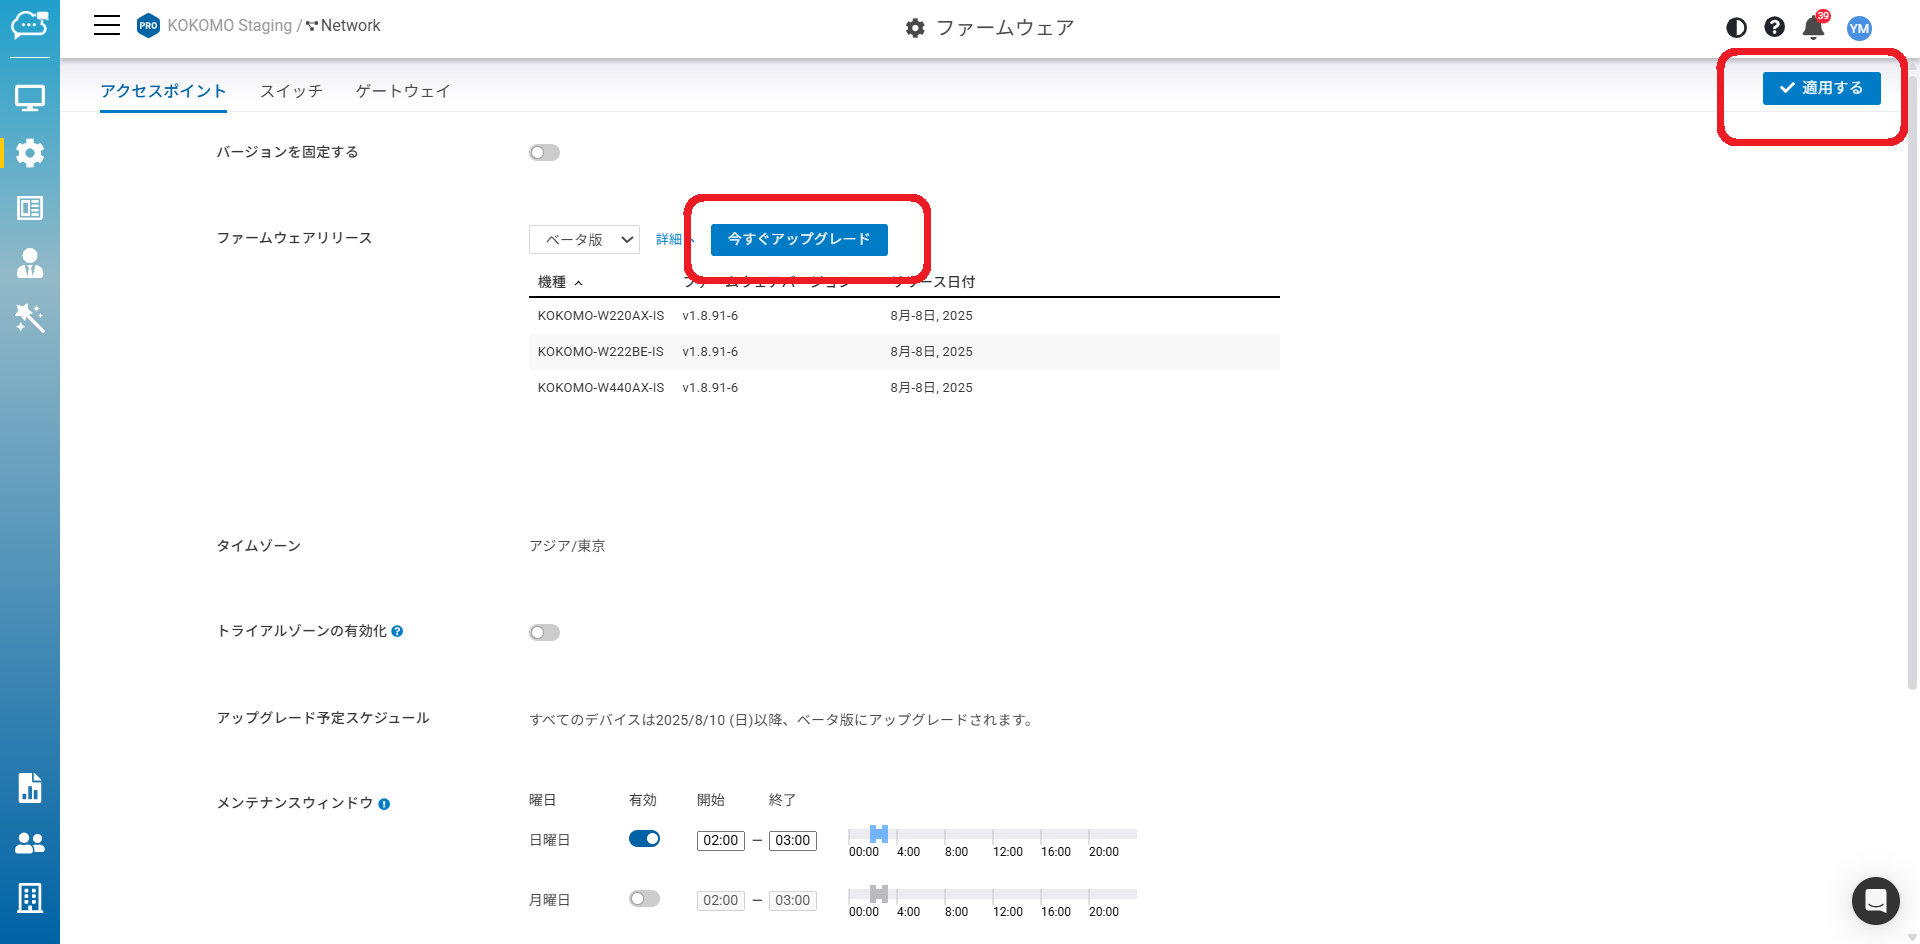
Task: Expand the 詳細 link next to release
Action: pyautogui.click(x=669, y=240)
